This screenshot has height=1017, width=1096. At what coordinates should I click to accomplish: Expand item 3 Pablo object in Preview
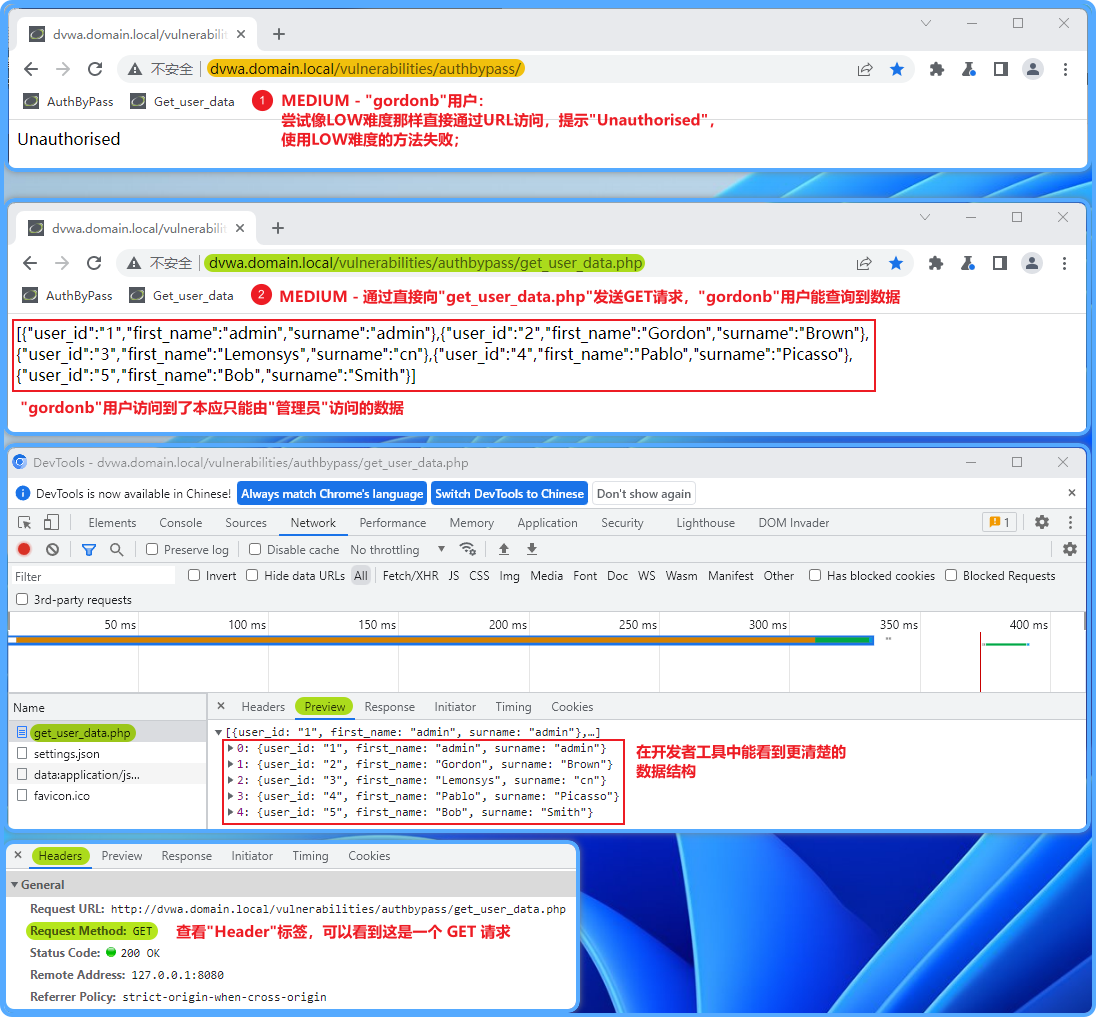(231, 796)
